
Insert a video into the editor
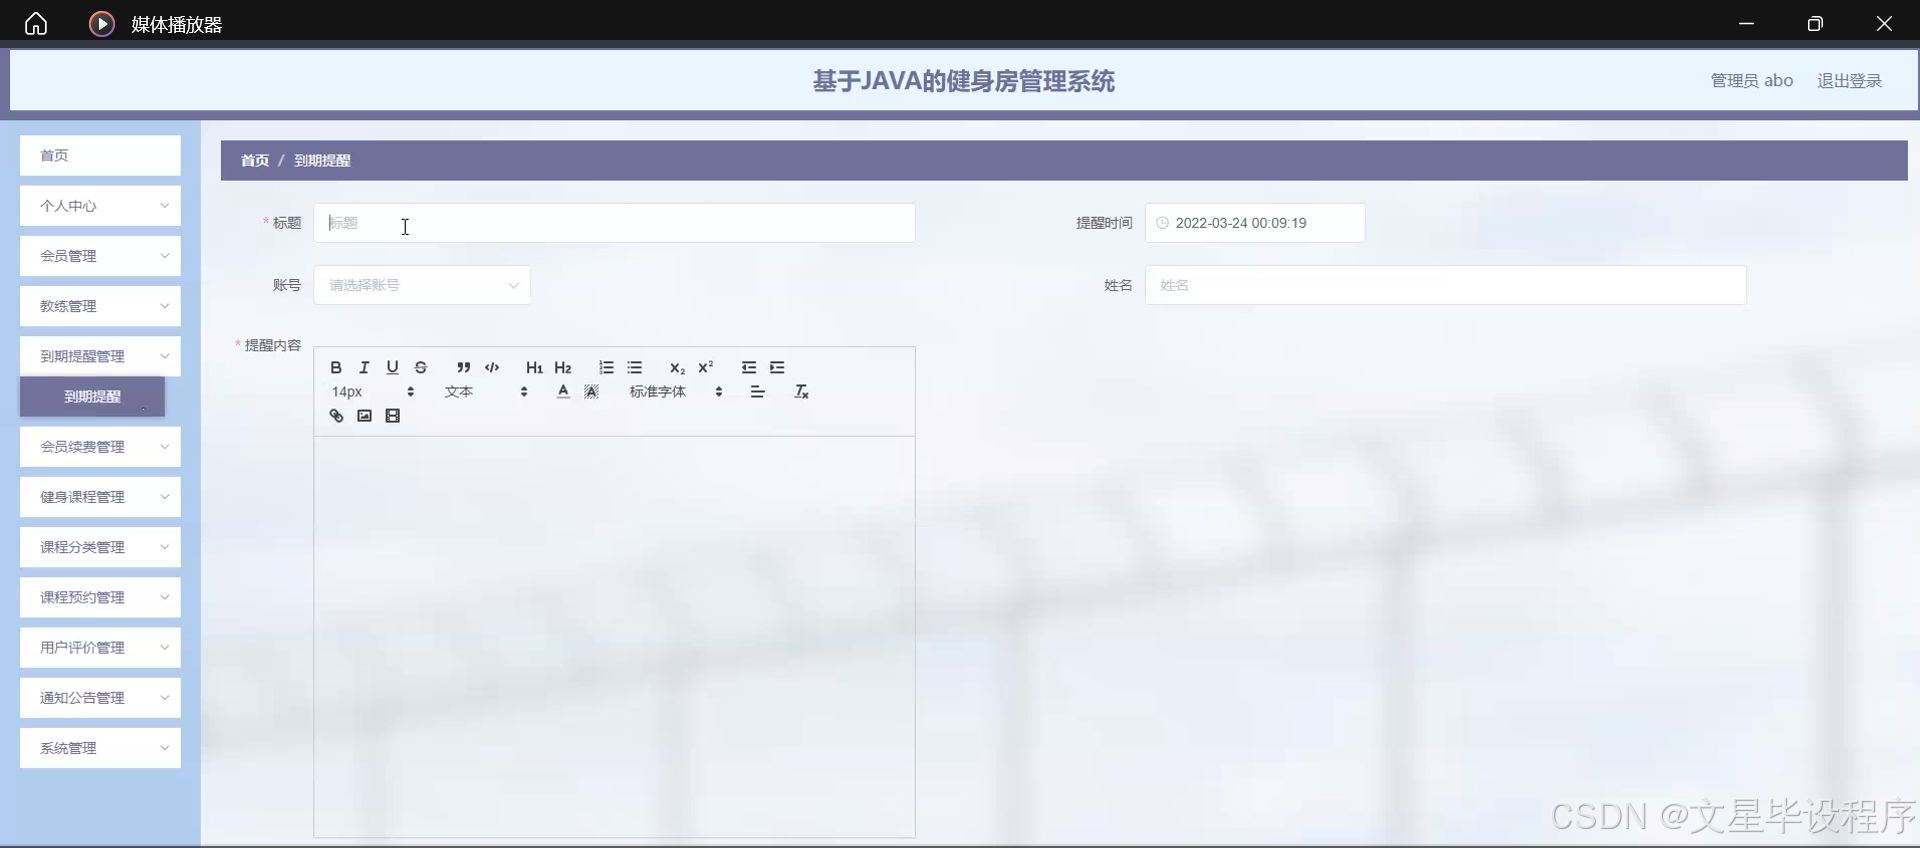tap(392, 416)
